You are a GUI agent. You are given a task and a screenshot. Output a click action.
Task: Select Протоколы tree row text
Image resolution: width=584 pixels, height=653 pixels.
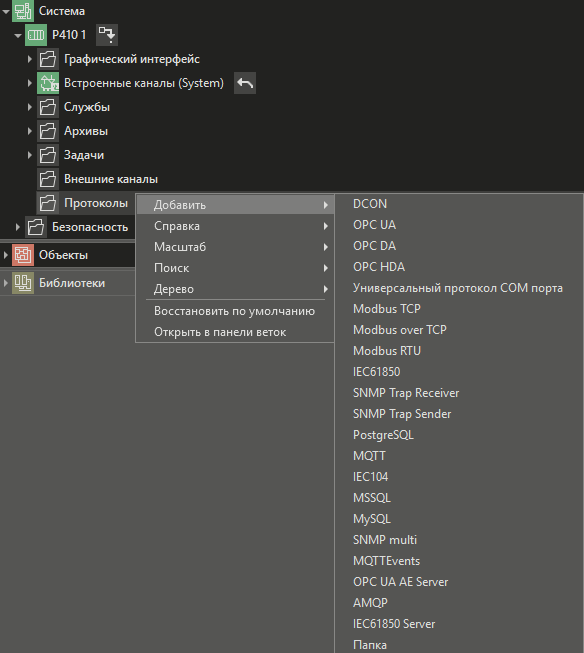tap(96, 203)
